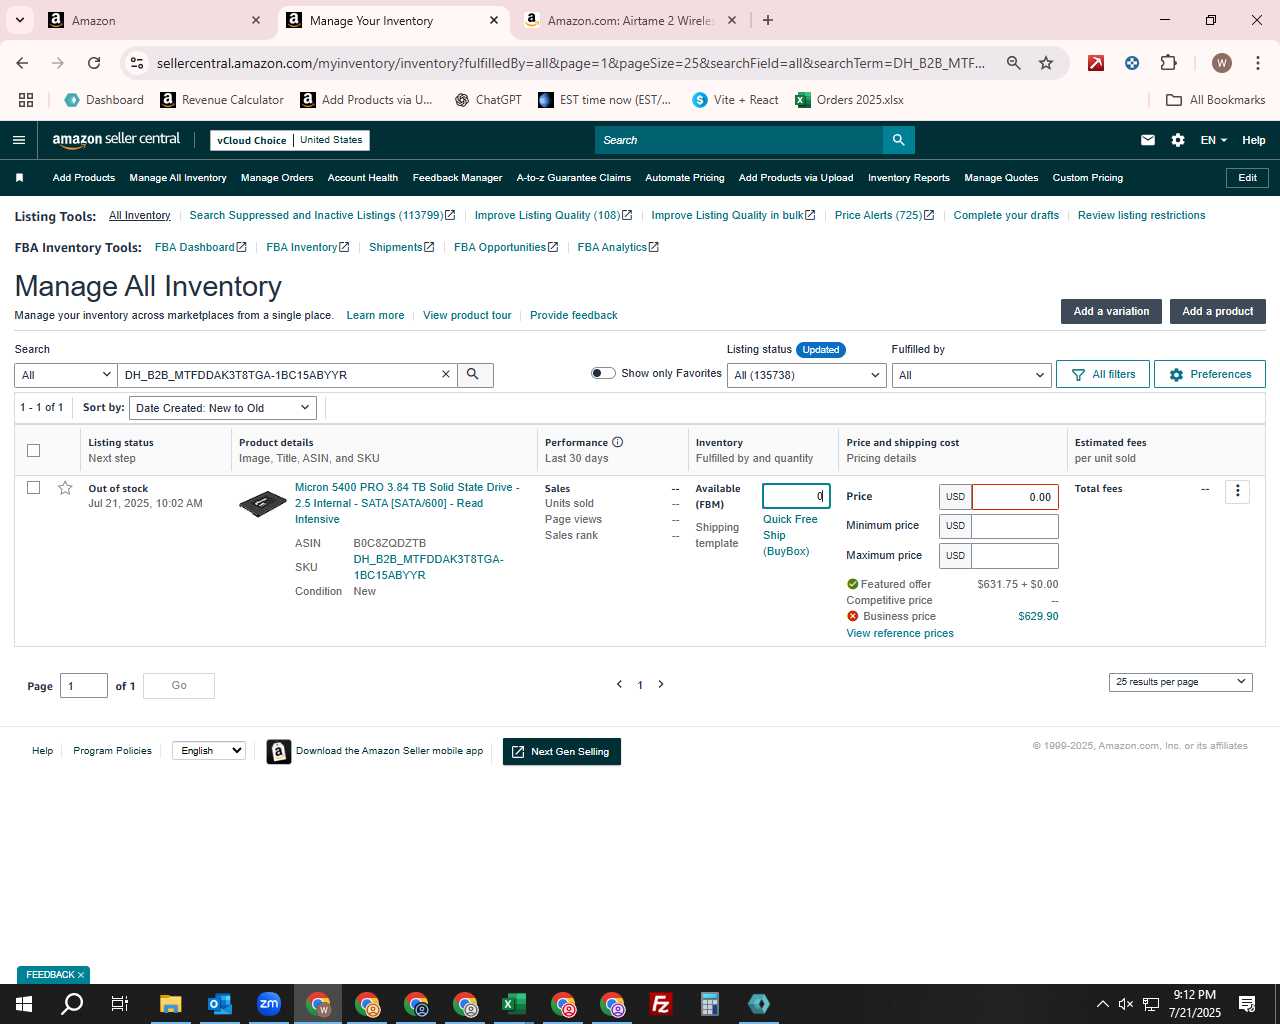Open Zoom from the taskbar
The height and width of the screenshot is (1024, 1280).
coord(268,1004)
